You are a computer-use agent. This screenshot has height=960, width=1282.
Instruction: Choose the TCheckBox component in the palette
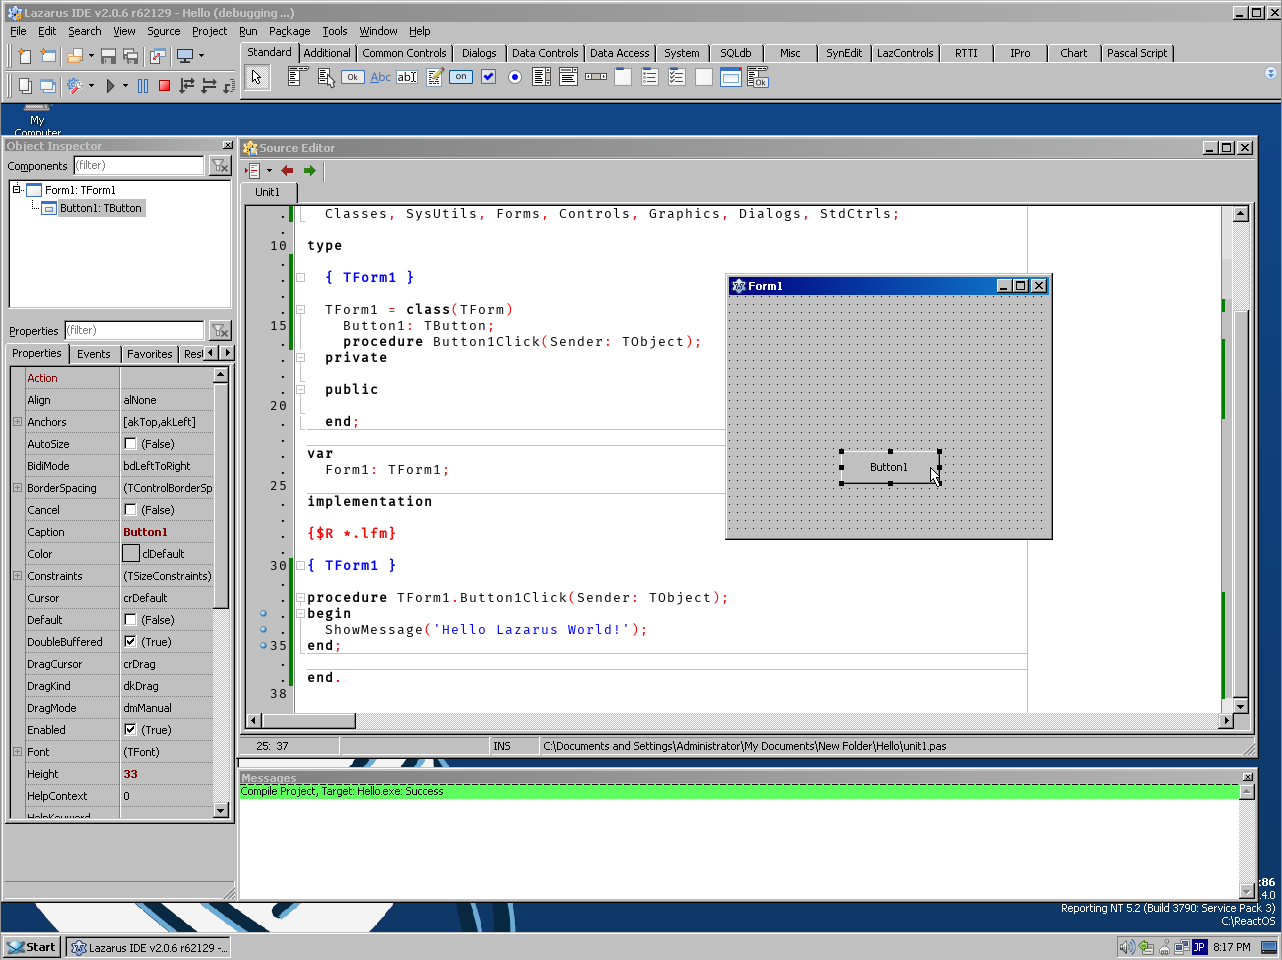488,77
